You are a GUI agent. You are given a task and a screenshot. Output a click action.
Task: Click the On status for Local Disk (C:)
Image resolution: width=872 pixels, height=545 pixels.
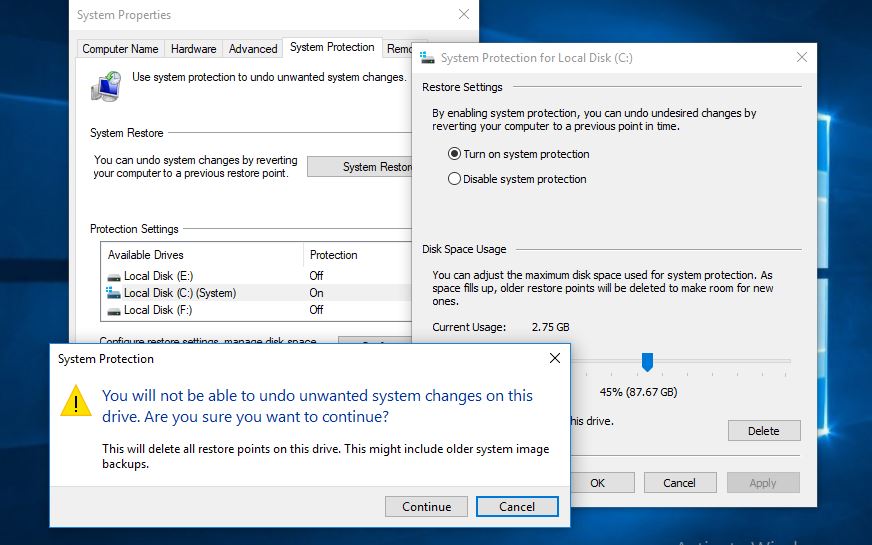coord(316,293)
